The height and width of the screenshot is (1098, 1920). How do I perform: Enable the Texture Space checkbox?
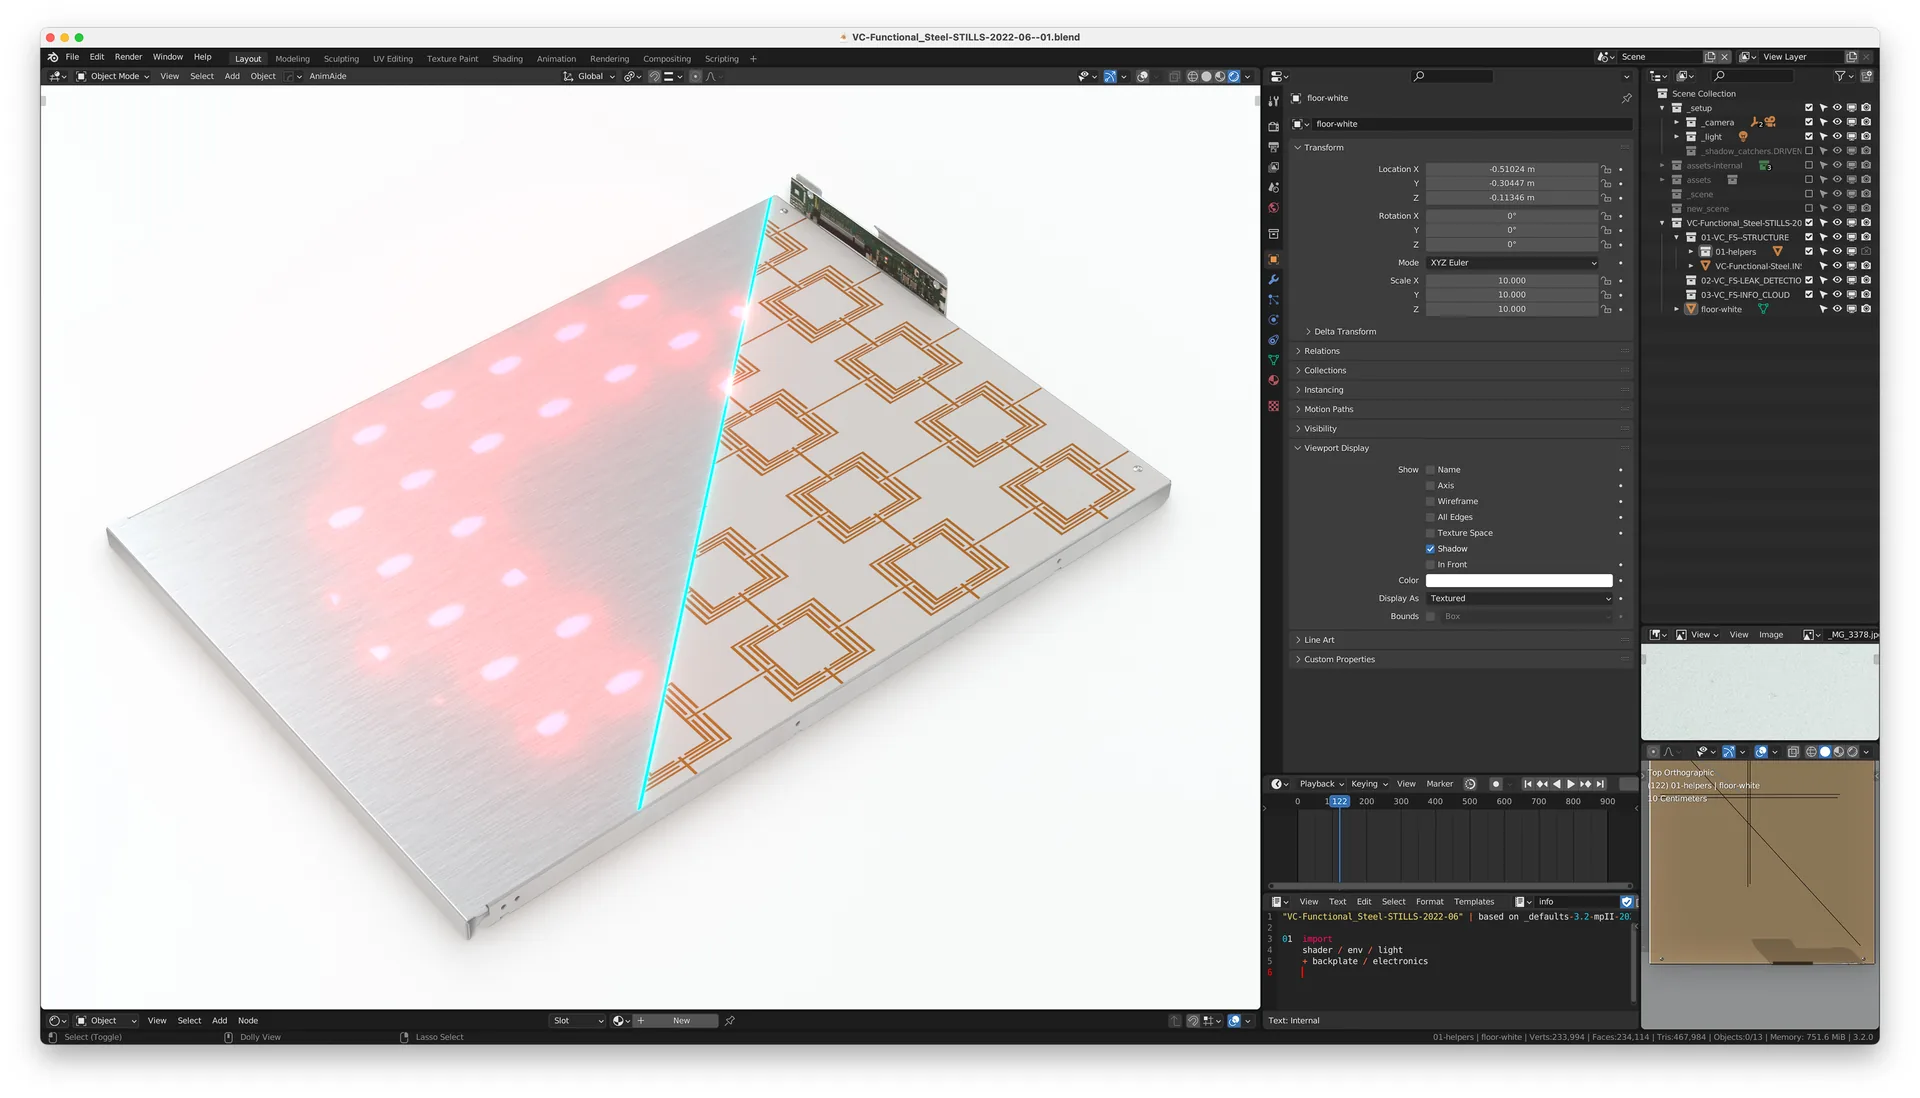point(1430,533)
